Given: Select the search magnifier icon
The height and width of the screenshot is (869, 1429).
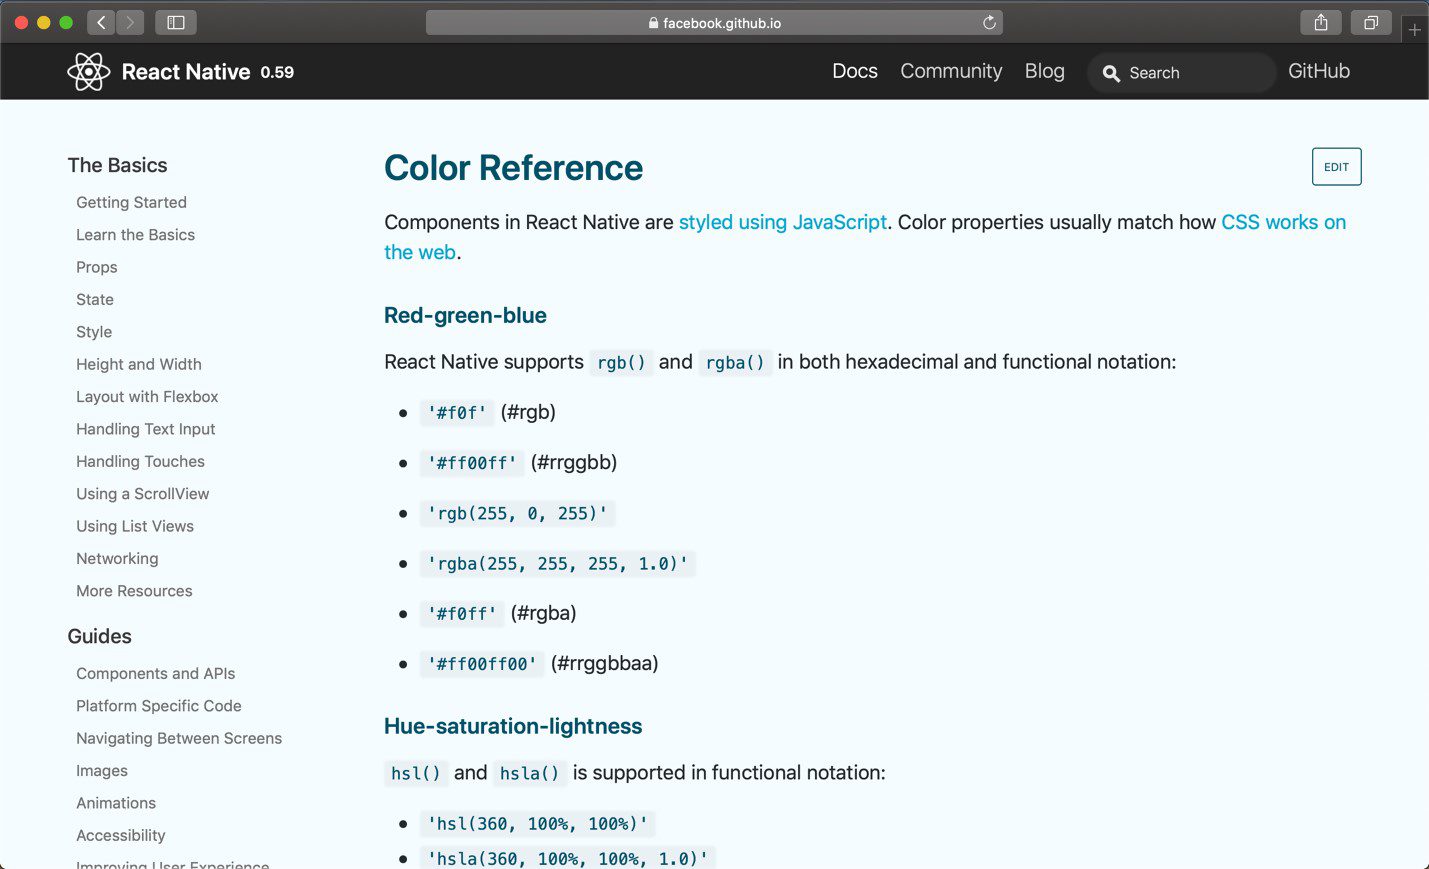Looking at the screenshot, I should coord(1111,73).
